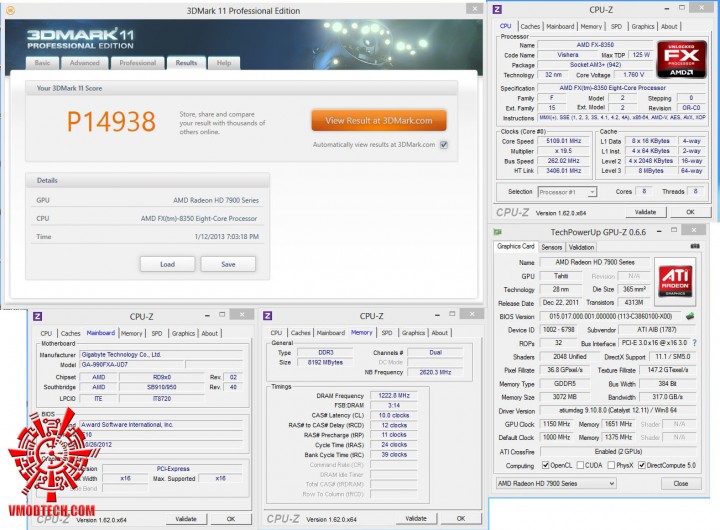The image size is (720, 530).
Task: Click the Core Speed 5109.01 MHz value
Action: pyautogui.click(x=563, y=141)
